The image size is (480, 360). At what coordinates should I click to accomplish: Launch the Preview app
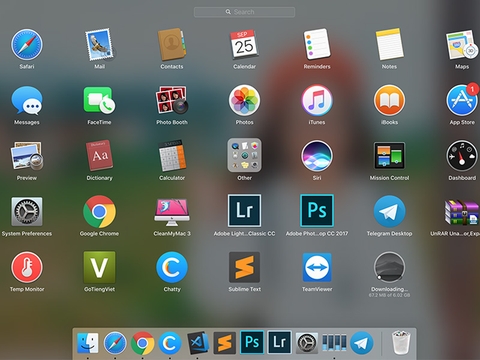(x=27, y=156)
